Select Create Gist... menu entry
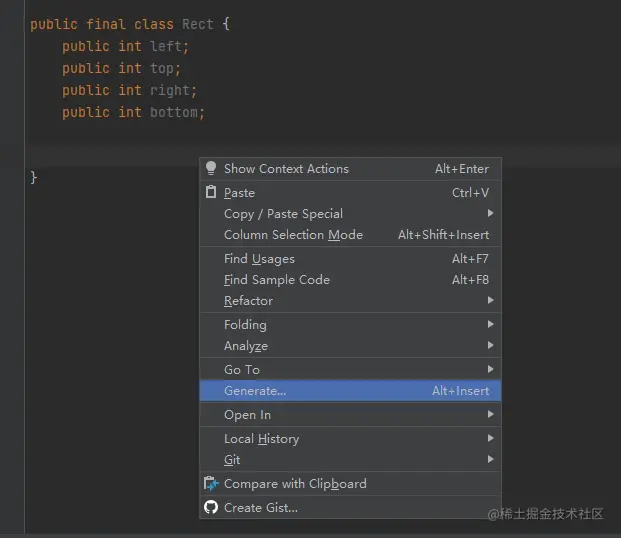This screenshot has width=621, height=538. 351,508
